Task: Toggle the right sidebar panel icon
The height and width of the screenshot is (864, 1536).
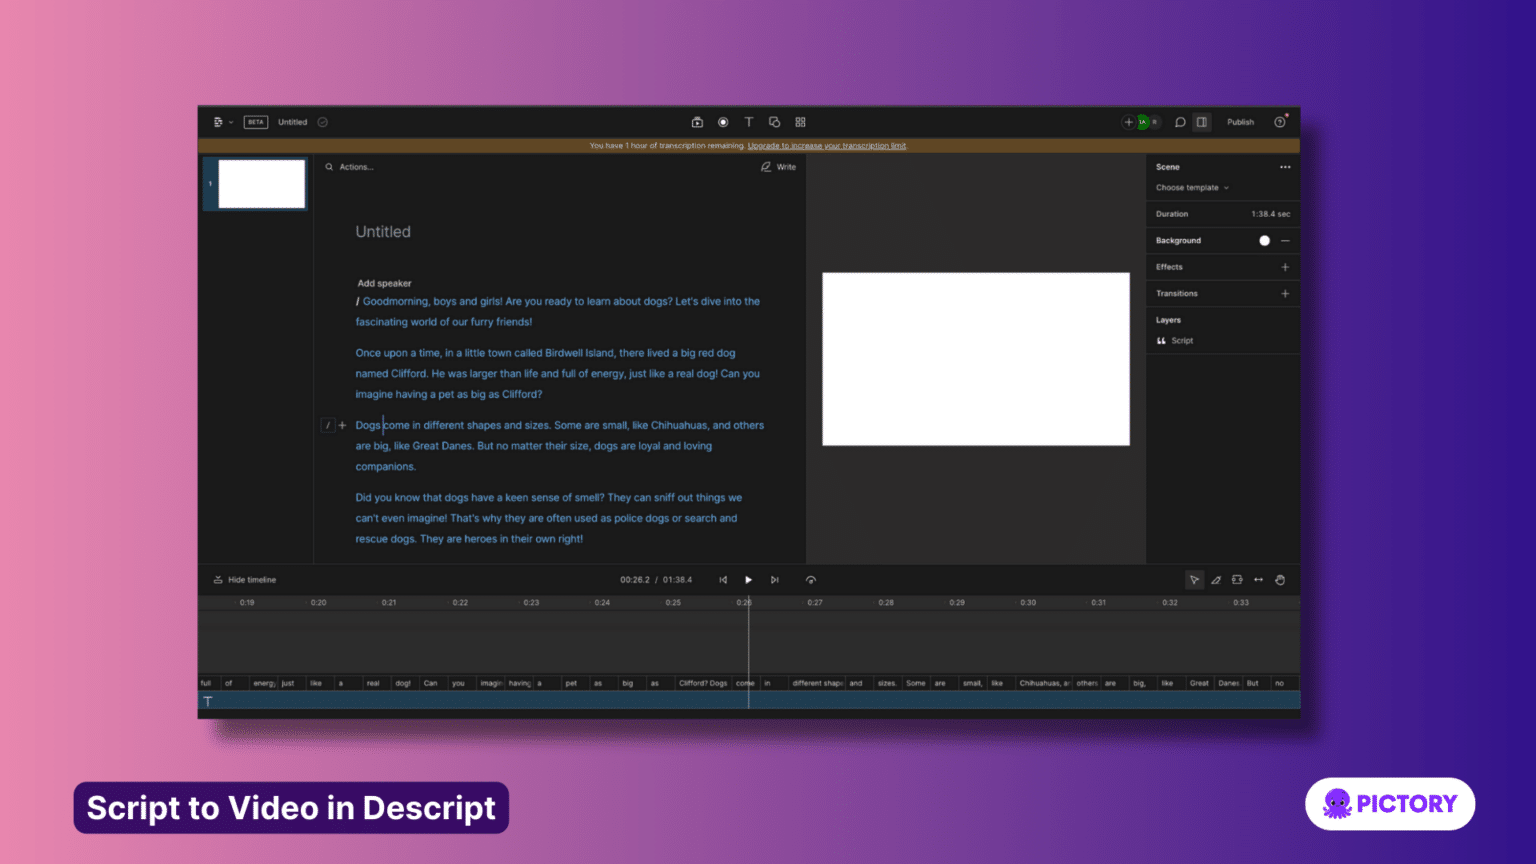Action: [1201, 121]
